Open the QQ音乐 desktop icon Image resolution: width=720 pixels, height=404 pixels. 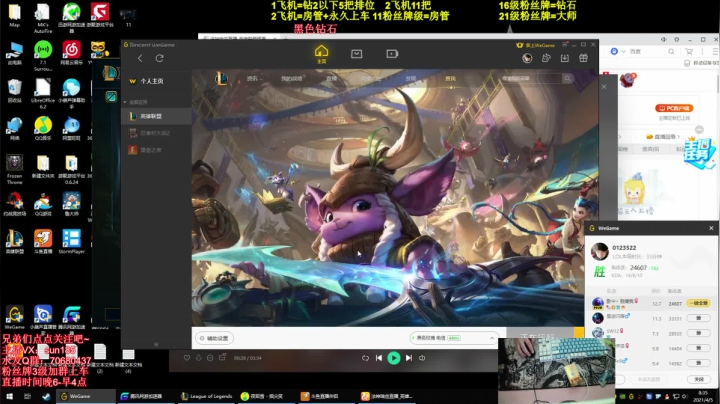pyautogui.click(x=43, y=129)
